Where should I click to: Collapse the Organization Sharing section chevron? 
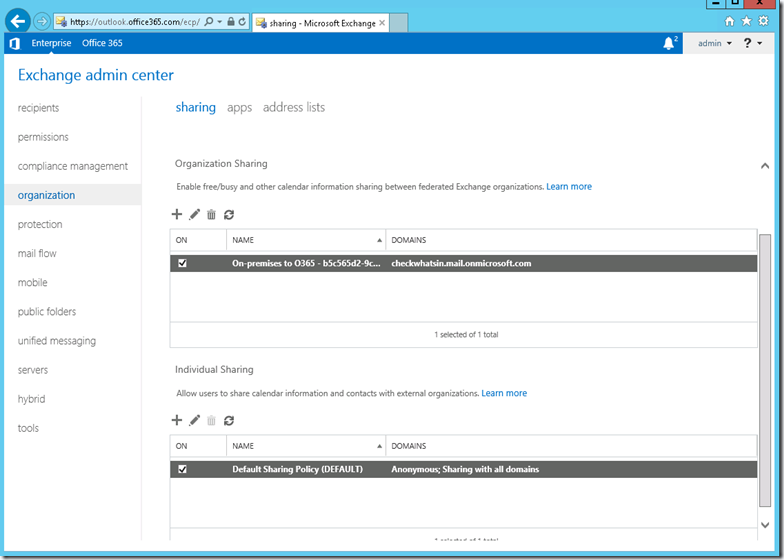pyautogui.click(x=764, y=166)
